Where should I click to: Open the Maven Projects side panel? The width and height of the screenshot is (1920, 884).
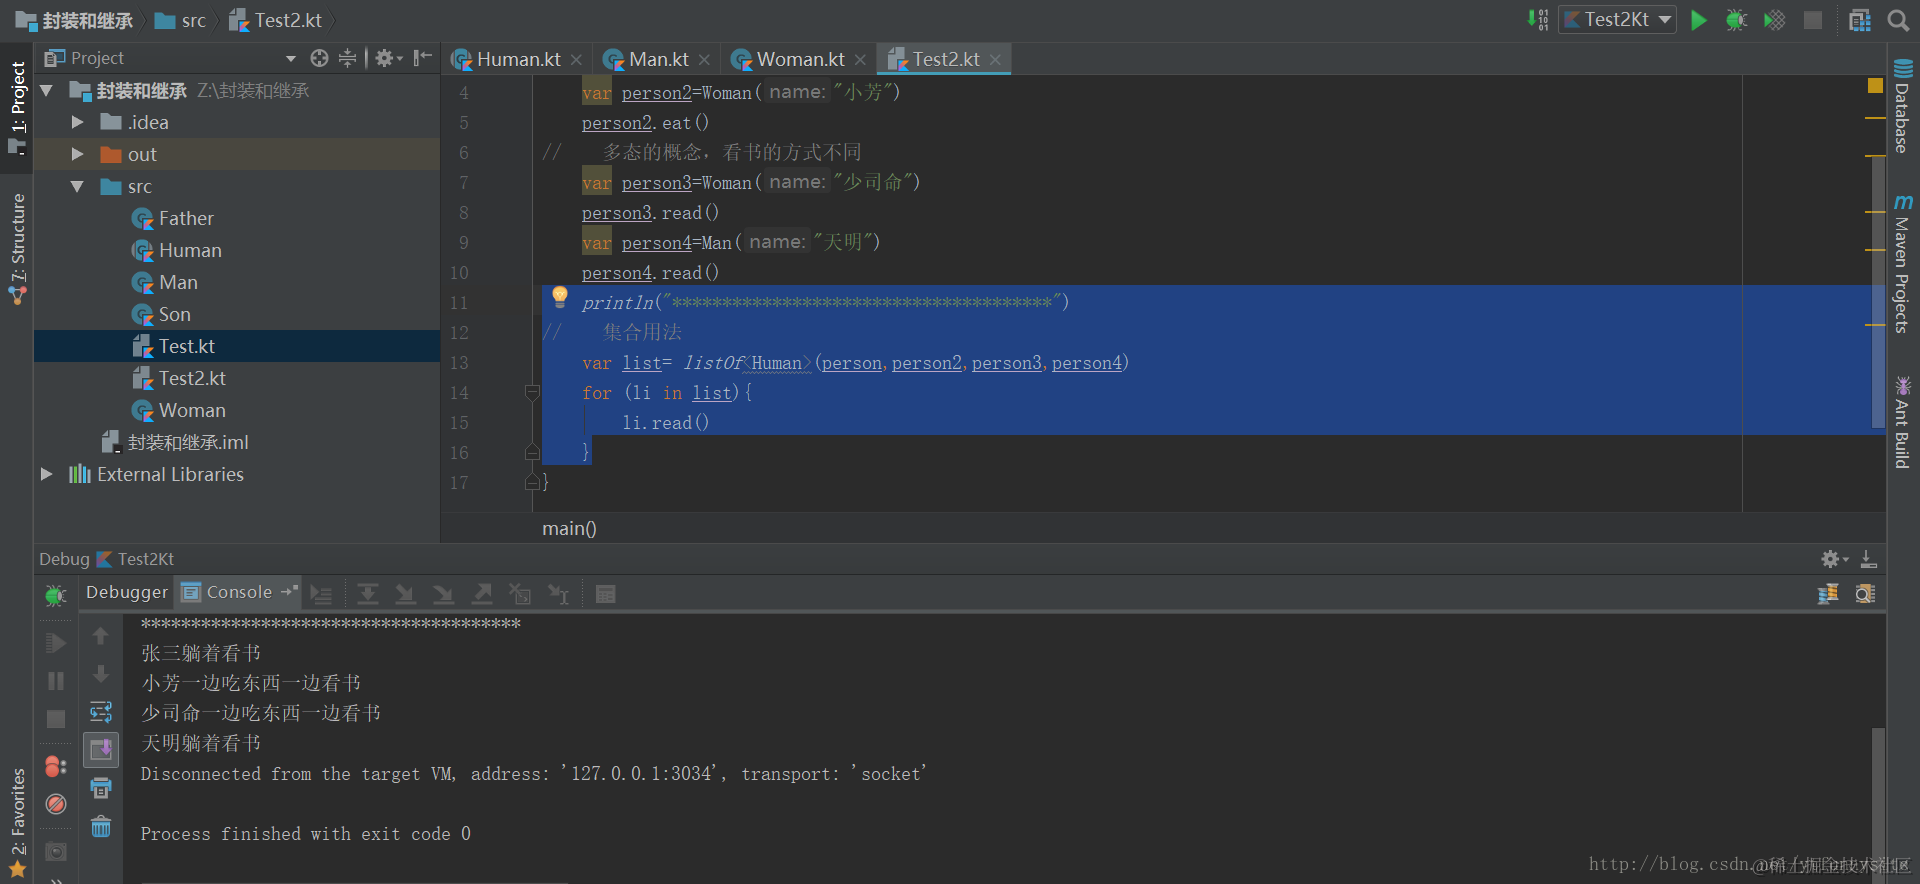tap(1902, 264)
